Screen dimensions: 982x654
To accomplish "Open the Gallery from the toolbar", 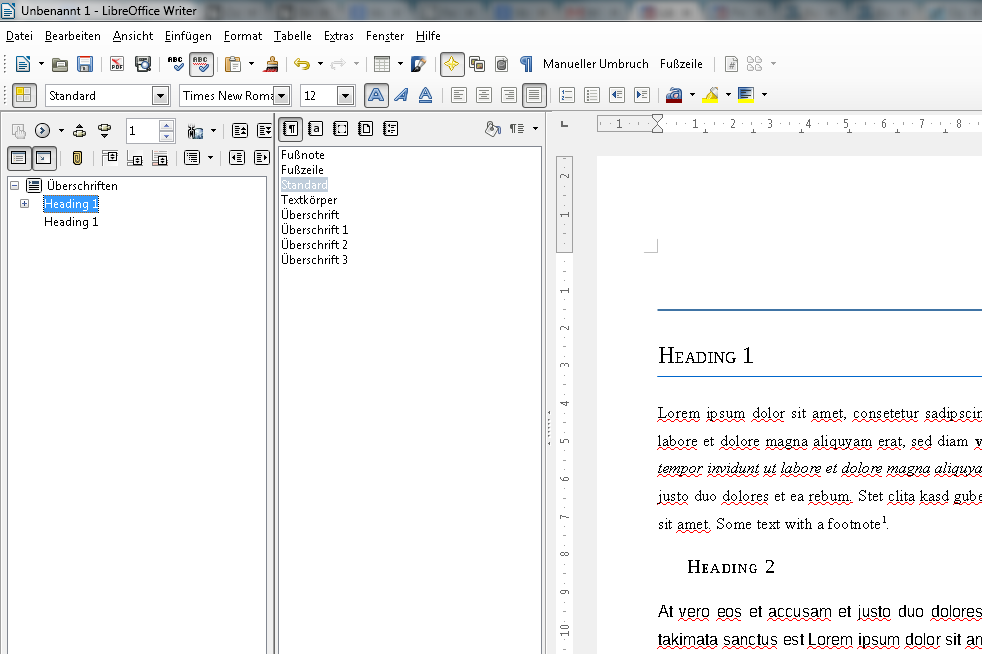I will click(477, 64).
